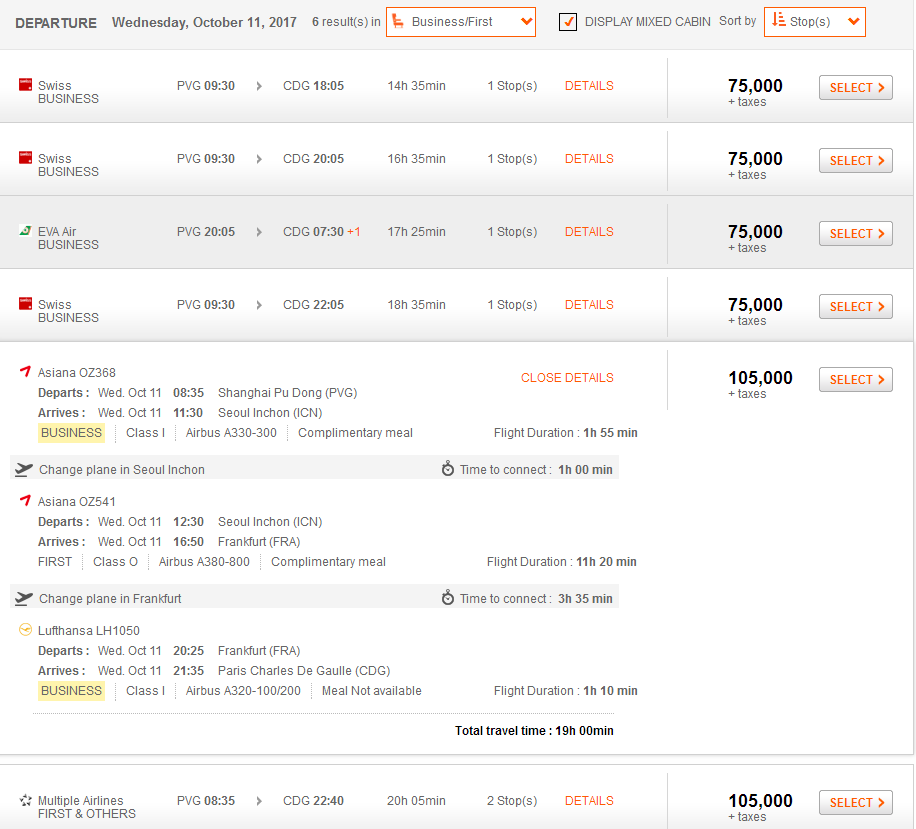This screenshot has width=916, height=829.
Task: Select the Swiss flight arriving CDG 22:05
Action: pos(856,307)
